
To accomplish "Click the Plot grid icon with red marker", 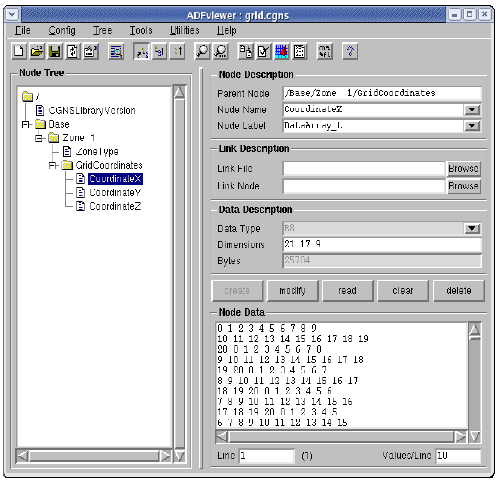I will (282, 51).
